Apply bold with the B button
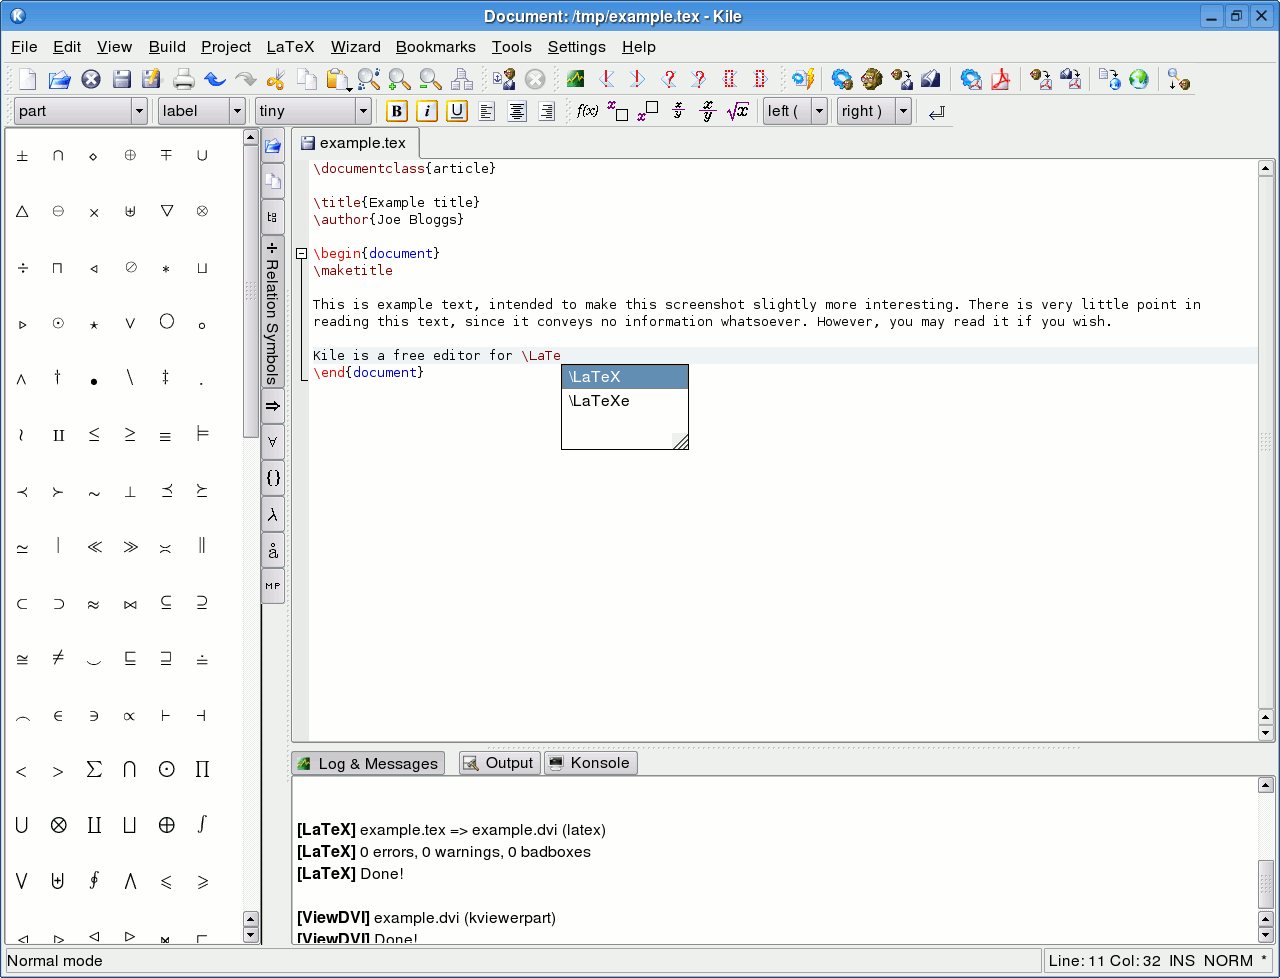The image size is (1280, 978). (x=397, y=111)
